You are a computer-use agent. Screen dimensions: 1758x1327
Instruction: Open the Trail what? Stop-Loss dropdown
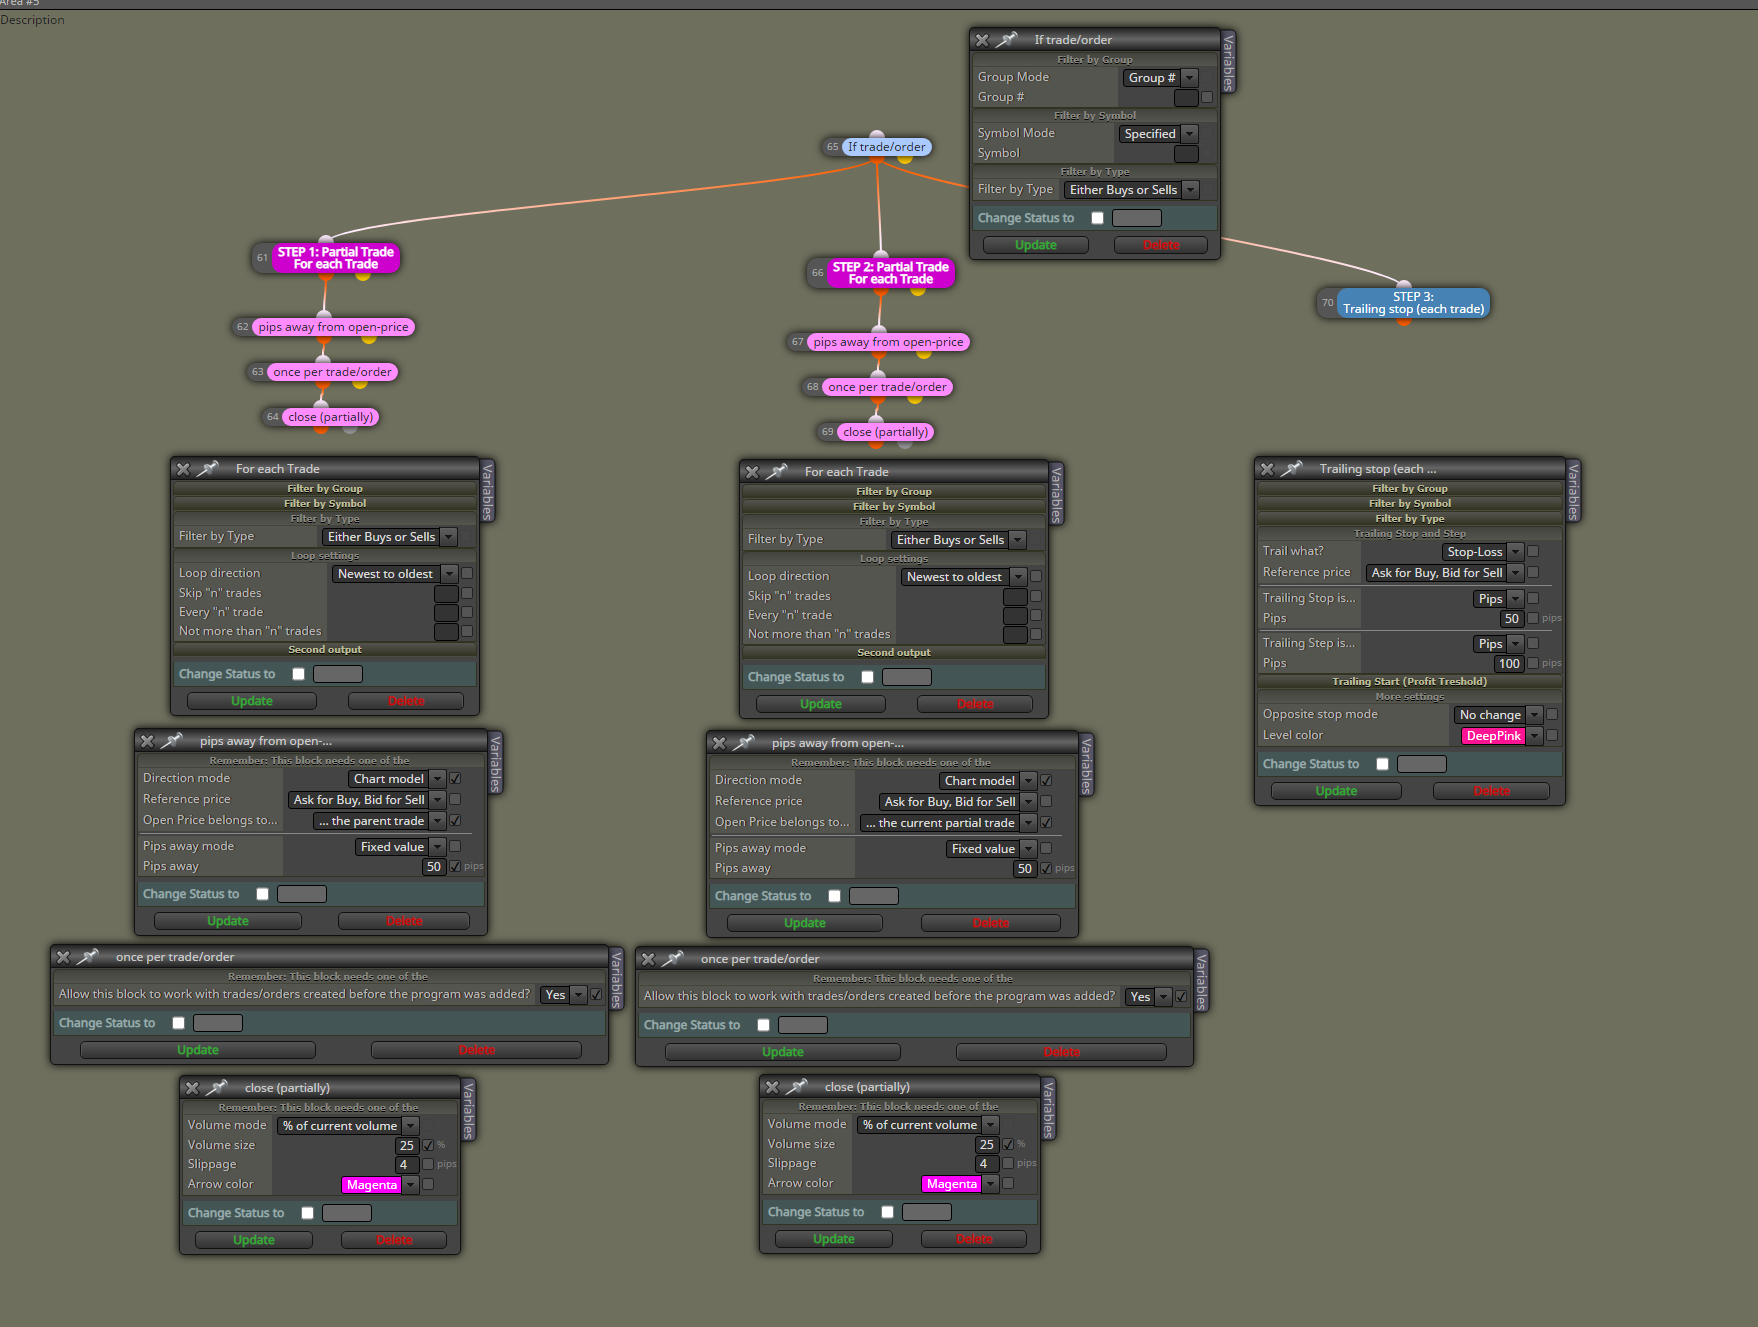(x=1483, y=551)
